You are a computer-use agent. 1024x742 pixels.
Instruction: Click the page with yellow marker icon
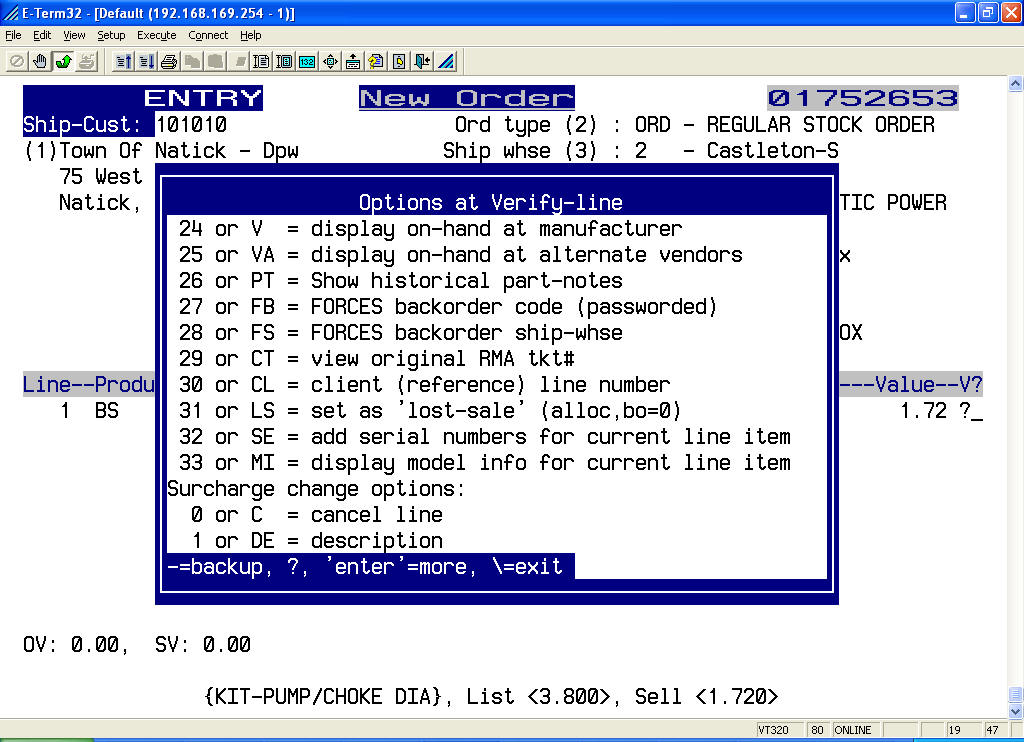(399, 61)
